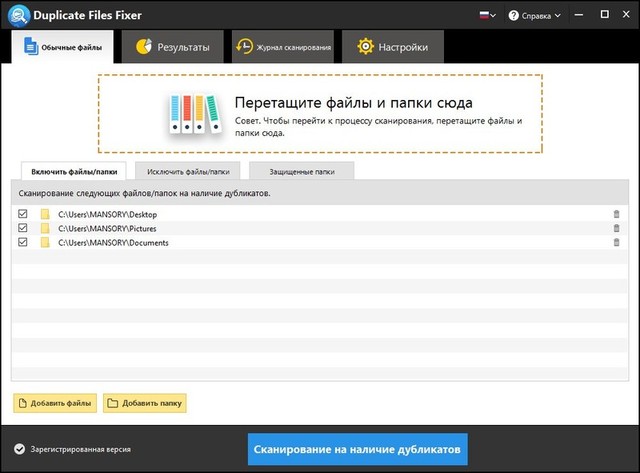
Task: Start scan with Сканирование на наличие дубликатов
Action: tap(357, 446)
